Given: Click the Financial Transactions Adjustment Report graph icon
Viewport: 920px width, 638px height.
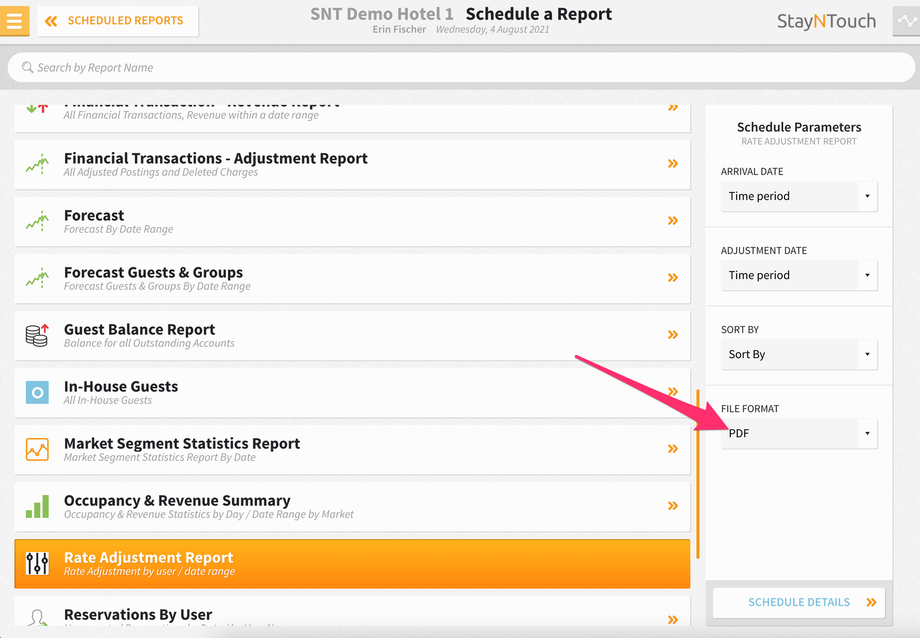Looking at the screenshot, I should coord(37,164).
